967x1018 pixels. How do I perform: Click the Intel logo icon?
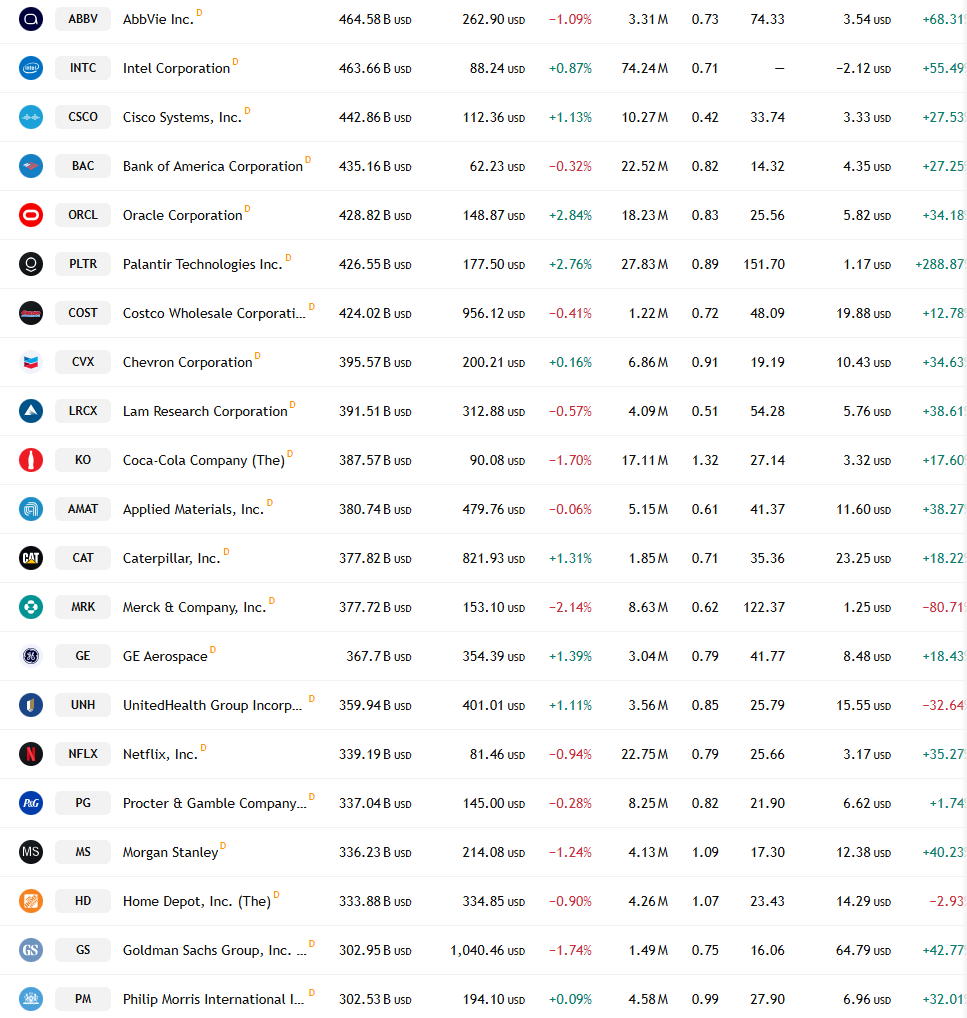31,68
